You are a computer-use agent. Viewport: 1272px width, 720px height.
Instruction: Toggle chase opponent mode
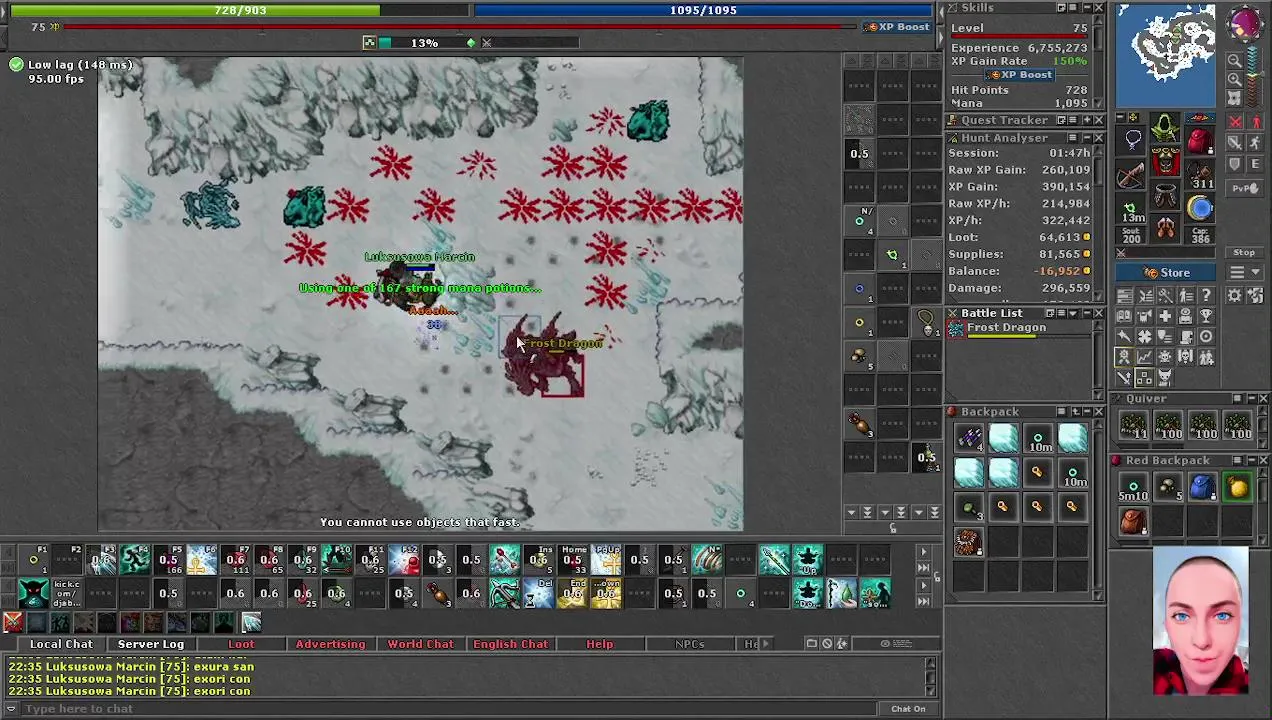click(1256, 142)
